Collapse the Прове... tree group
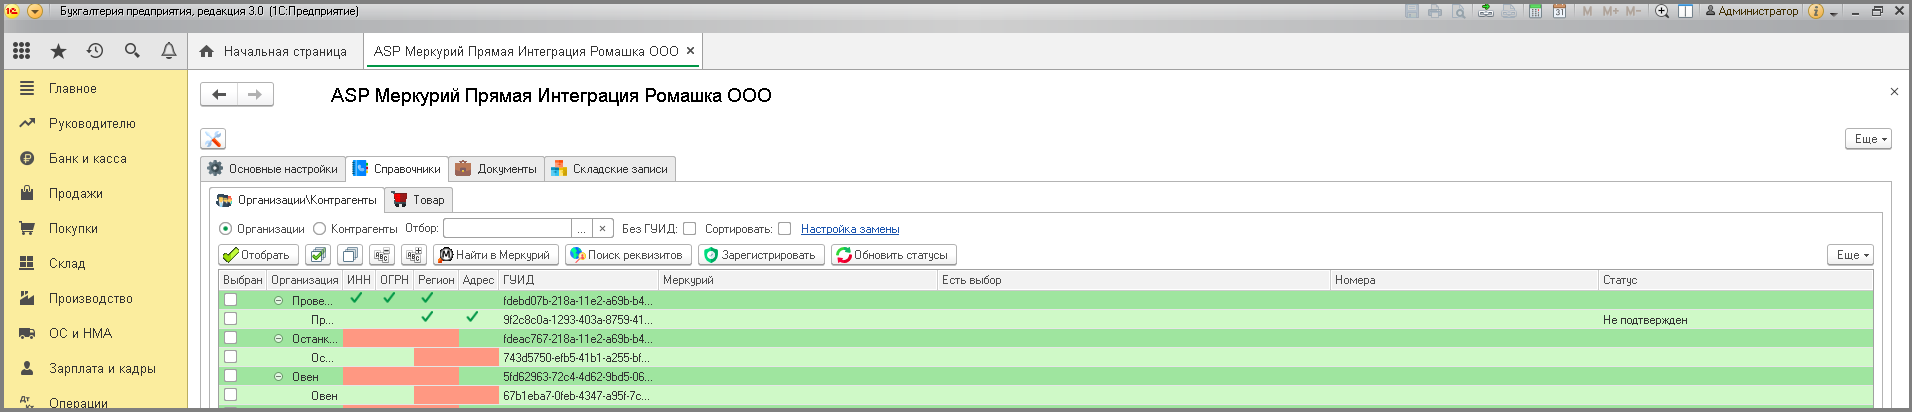1912x412 pixels. pyautogui.click(x=279, y=301)
